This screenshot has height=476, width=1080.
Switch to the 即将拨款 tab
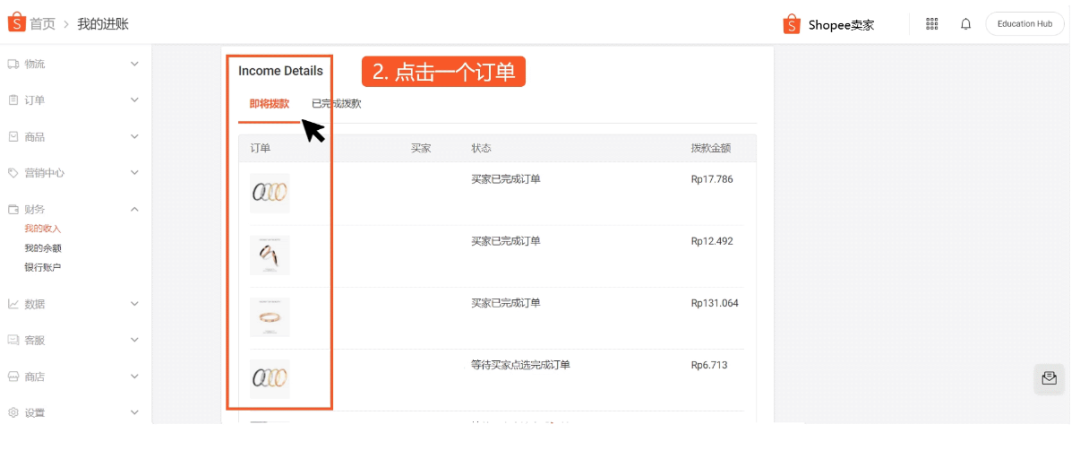(x=269, y=104)
